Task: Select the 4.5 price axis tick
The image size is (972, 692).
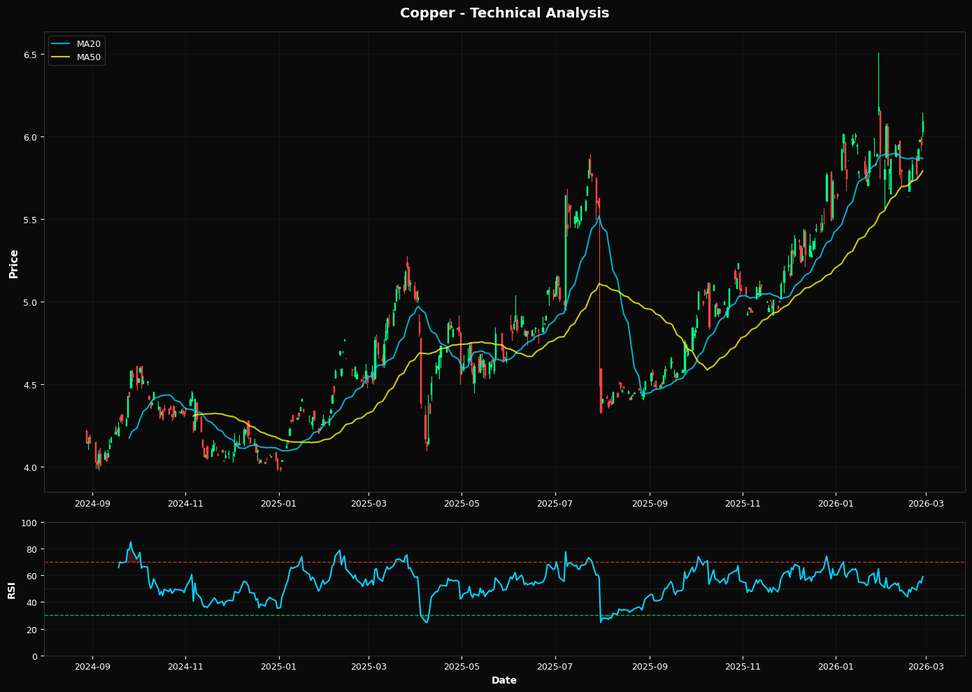Action: tap(30, 384)
